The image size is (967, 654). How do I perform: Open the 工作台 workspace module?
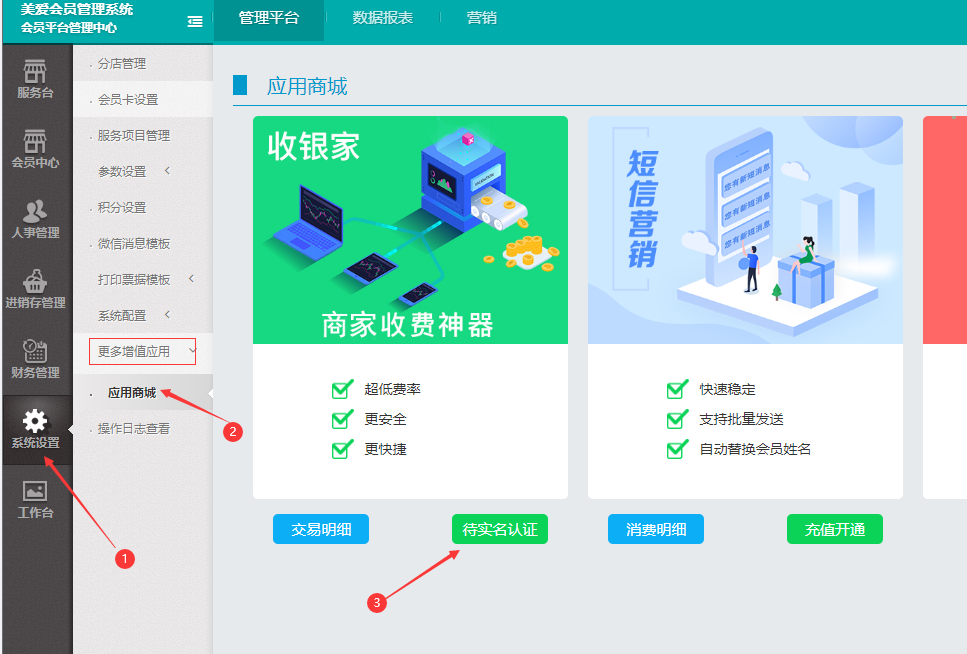[x=37, y=497]
